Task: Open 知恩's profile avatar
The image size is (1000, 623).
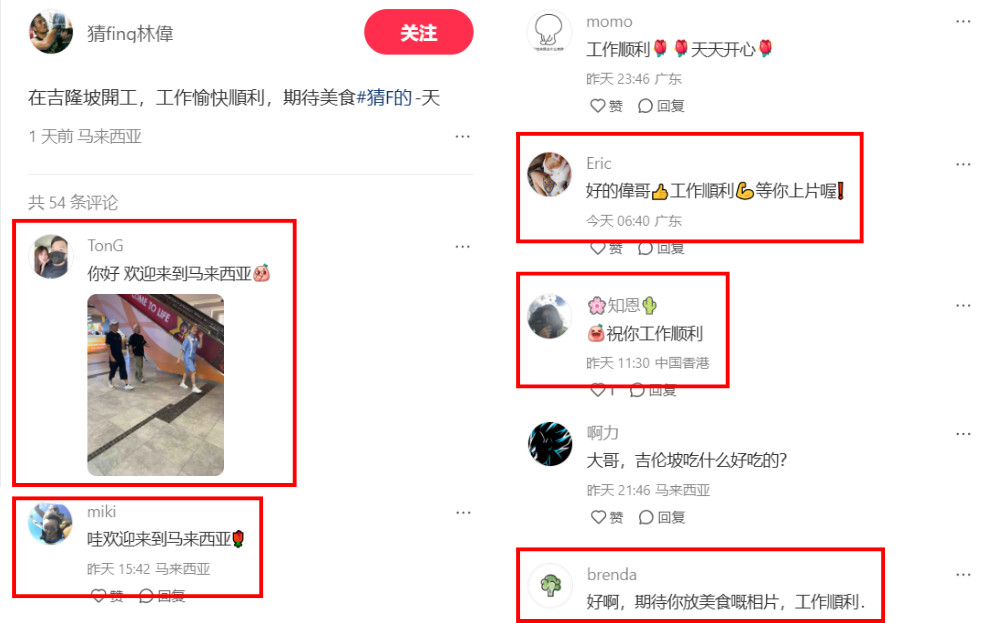Action: point(550,316)
